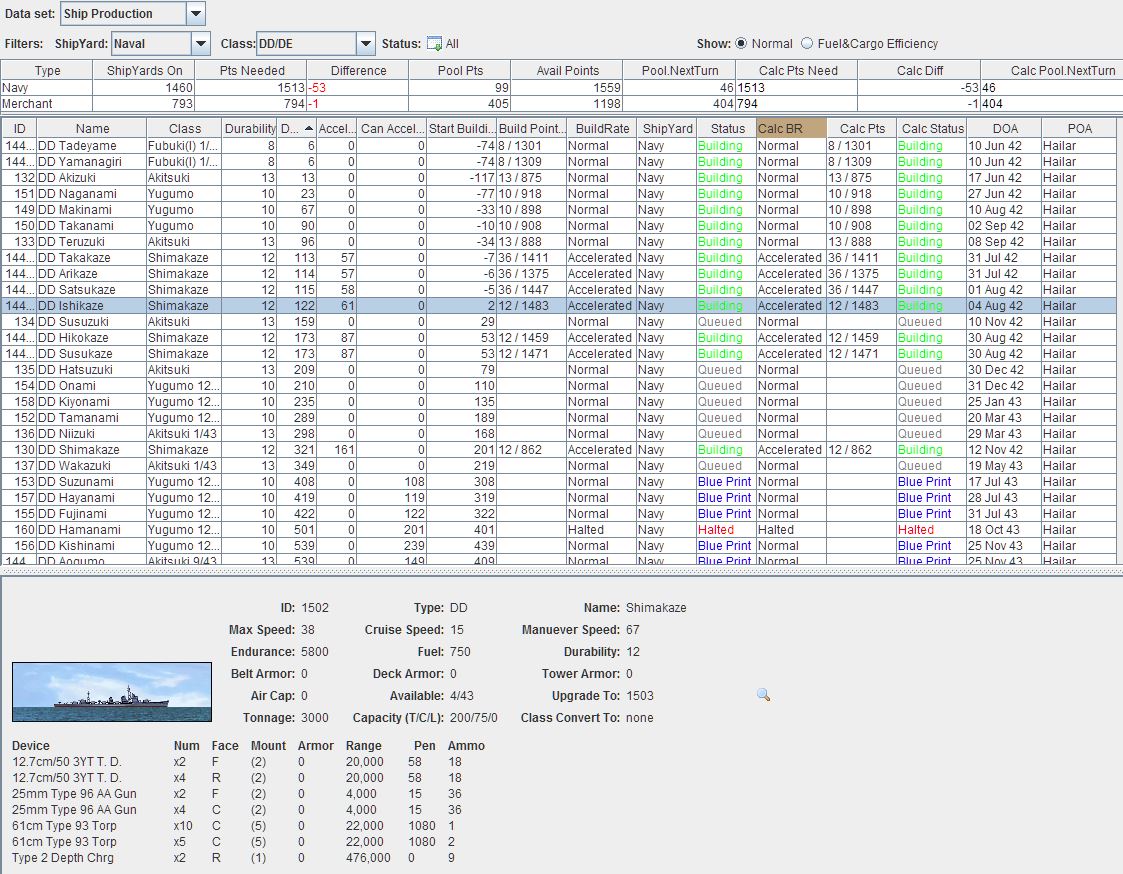Select the DD Ishikaze highlighted row
The width and height of the screenshot is (1123, 874).
[x=559, y=305]
